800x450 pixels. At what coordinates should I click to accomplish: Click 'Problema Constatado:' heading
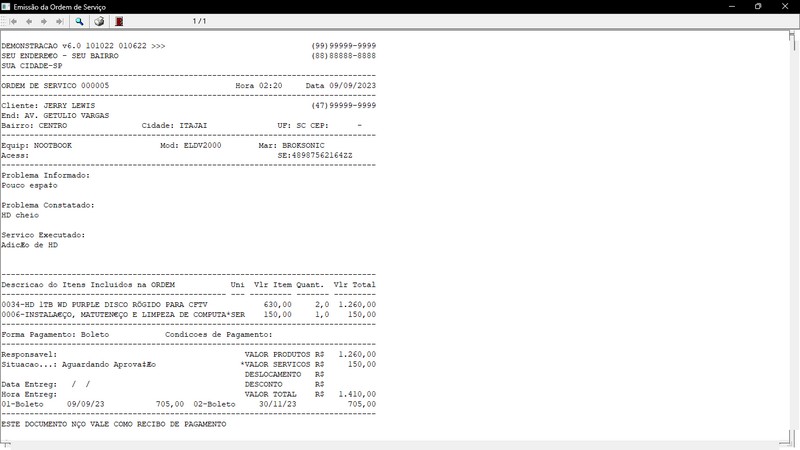(48, 205)
